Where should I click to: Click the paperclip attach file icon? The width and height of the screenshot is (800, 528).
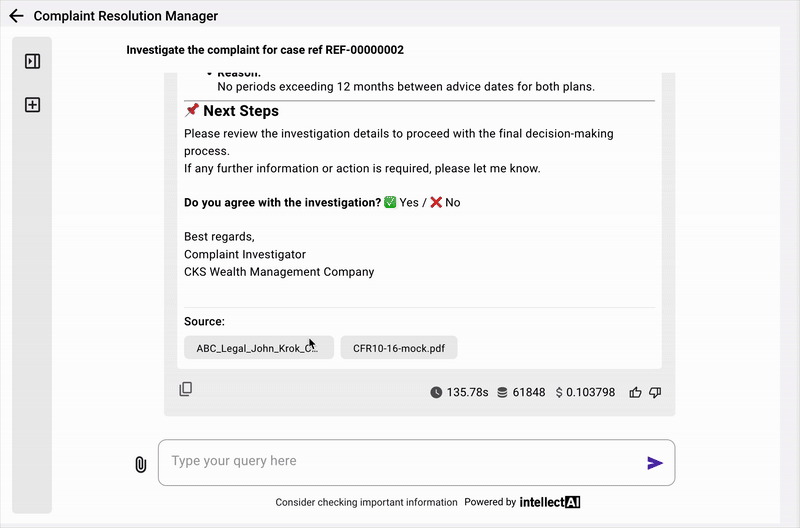141,464
